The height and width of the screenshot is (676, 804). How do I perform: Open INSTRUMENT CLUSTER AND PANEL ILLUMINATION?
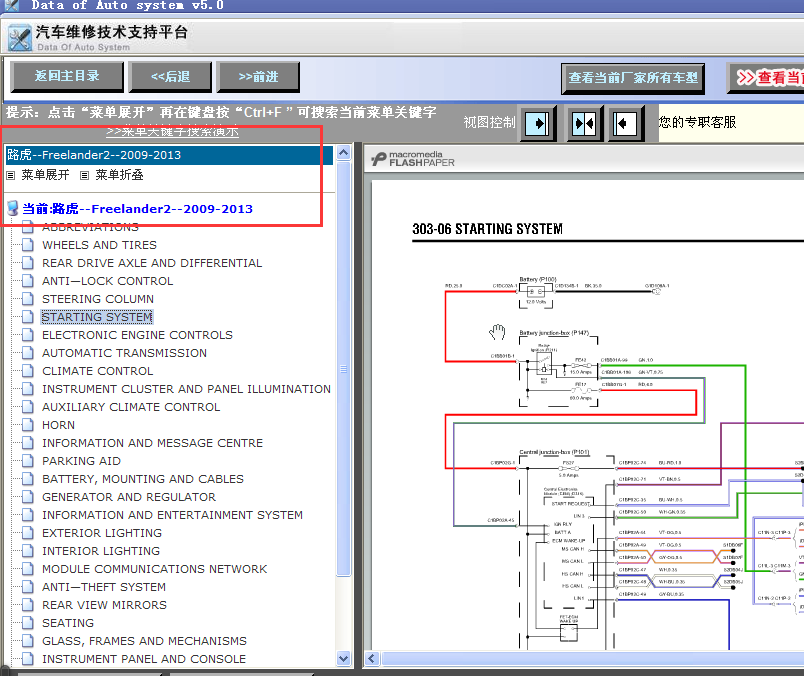coord(187,389)
